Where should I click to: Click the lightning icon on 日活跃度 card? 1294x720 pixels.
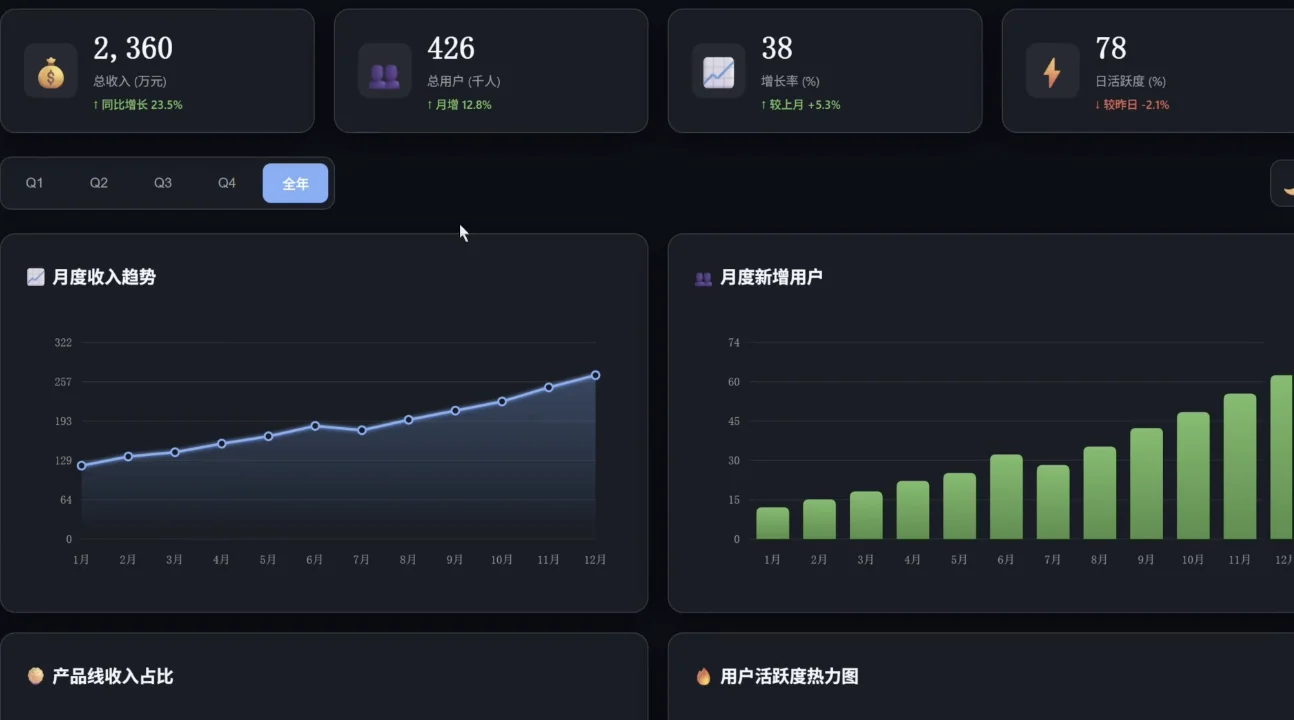click(1052, 70)
